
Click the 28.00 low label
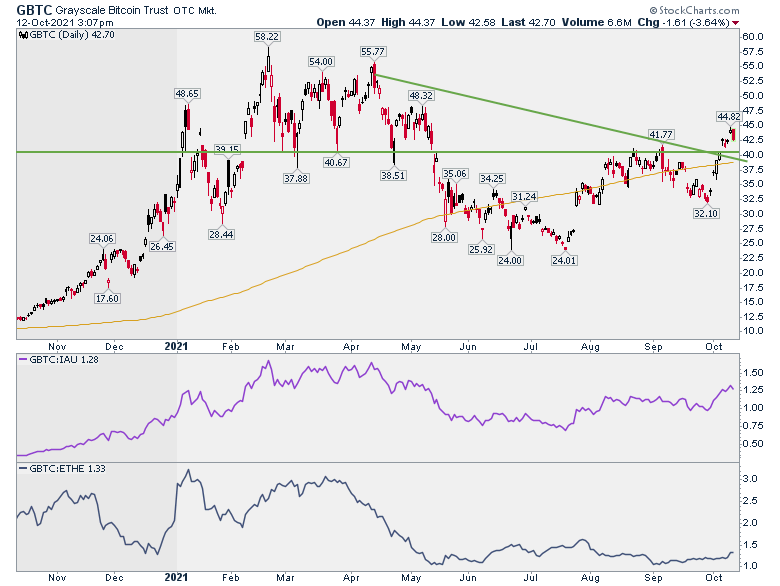click(444, 237)
